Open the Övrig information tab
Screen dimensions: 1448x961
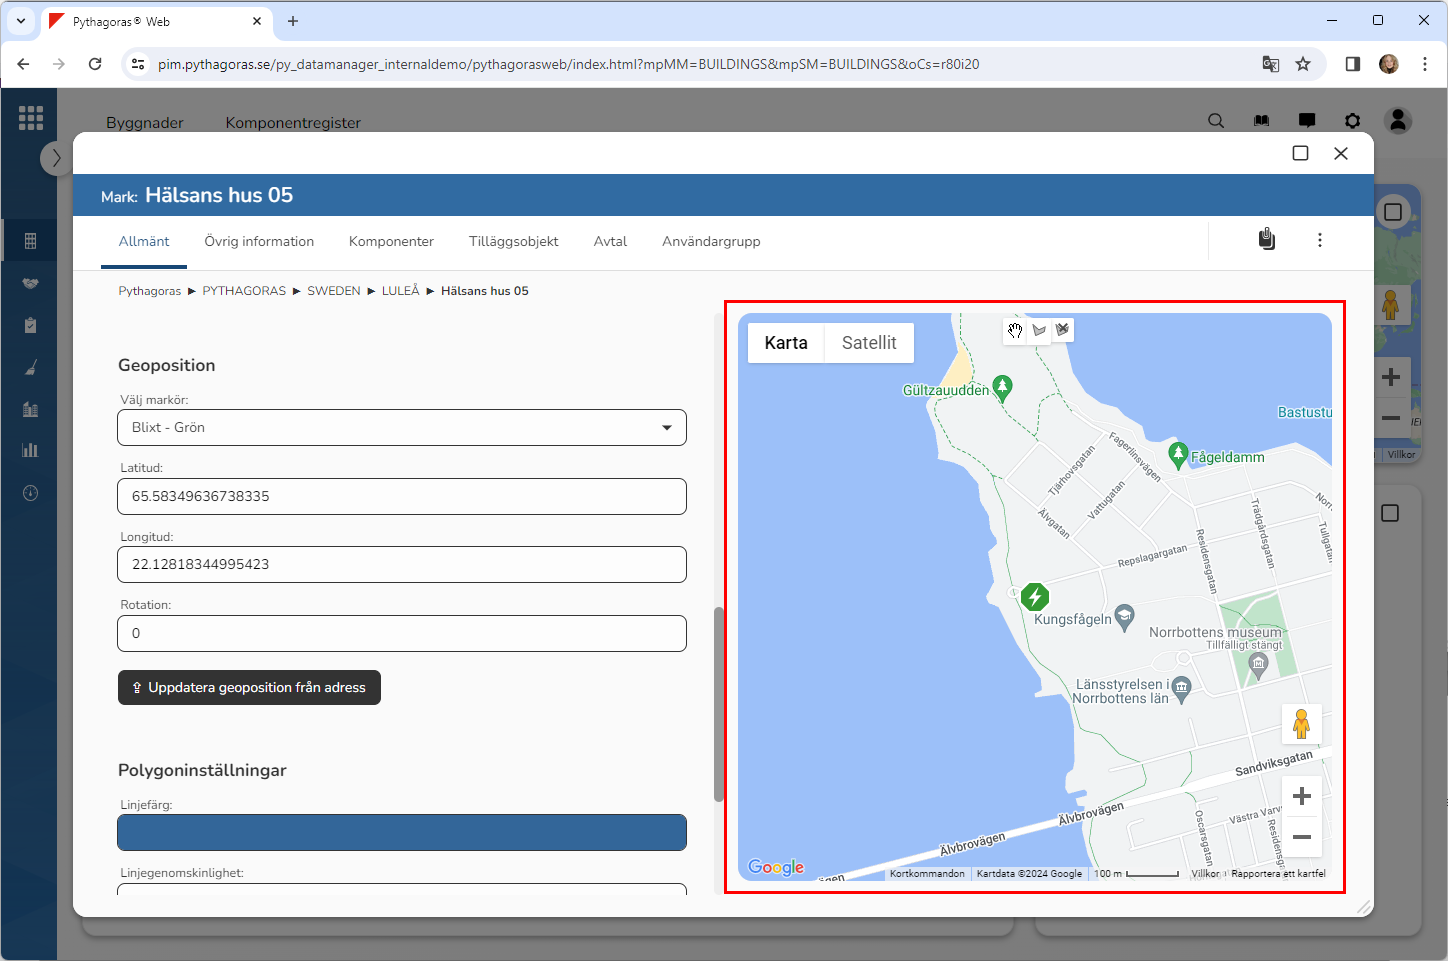[259, 242]
